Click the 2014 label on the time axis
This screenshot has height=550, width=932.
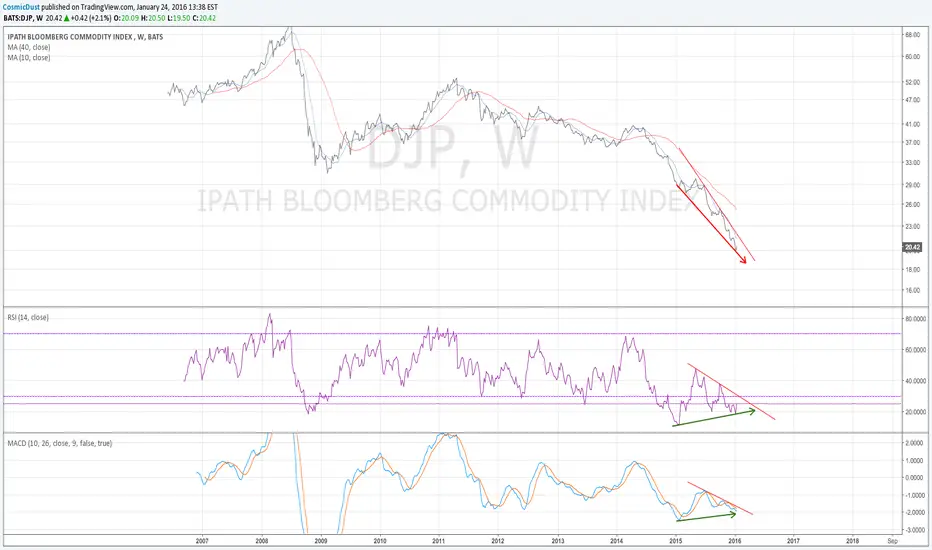point(616,541)
